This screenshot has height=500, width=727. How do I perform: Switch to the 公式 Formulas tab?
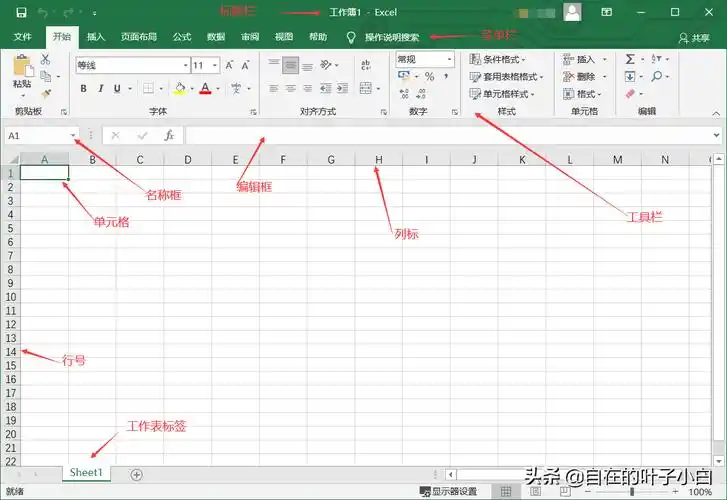click(x=182, y=37)
